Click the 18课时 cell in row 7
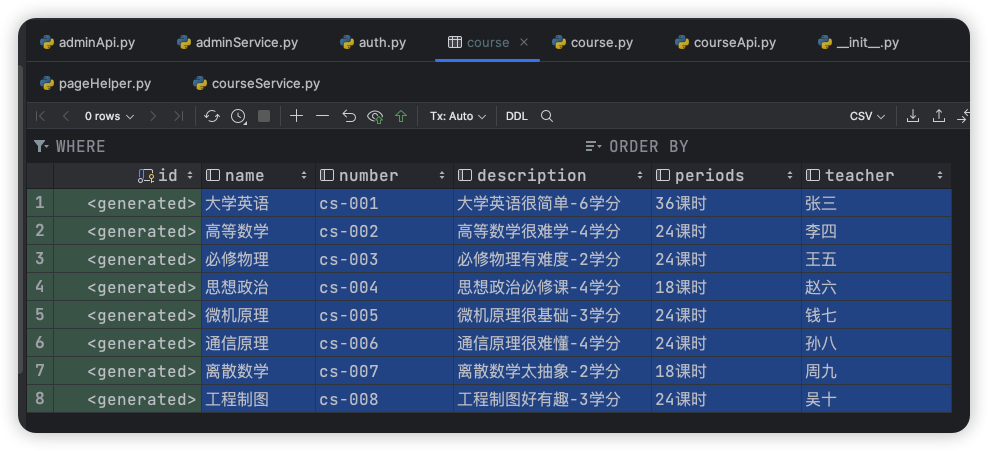The height and width of the screenshot is (451, 988). coord(726,371)
